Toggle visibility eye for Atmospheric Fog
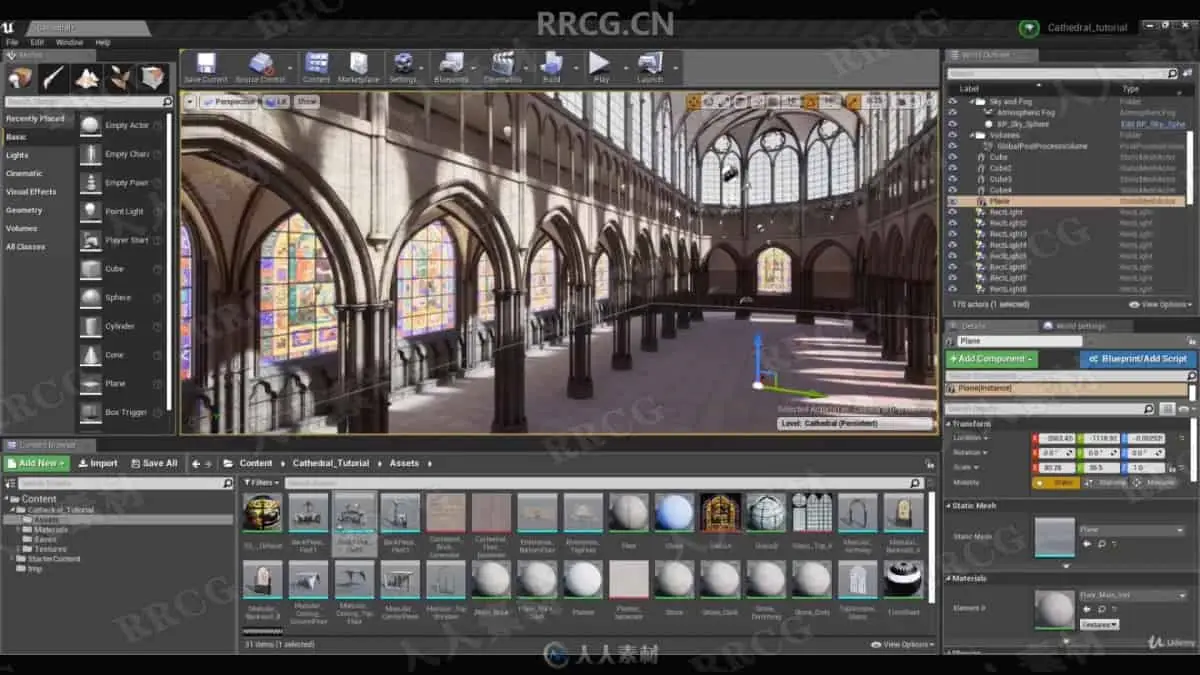This screenshot has height=675, width=1200. click(x=952, y=113)
